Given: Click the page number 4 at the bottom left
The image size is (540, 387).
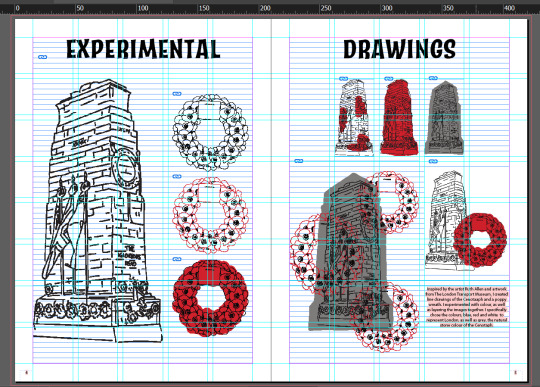Looking at the screenshot, I should [26, 372].
